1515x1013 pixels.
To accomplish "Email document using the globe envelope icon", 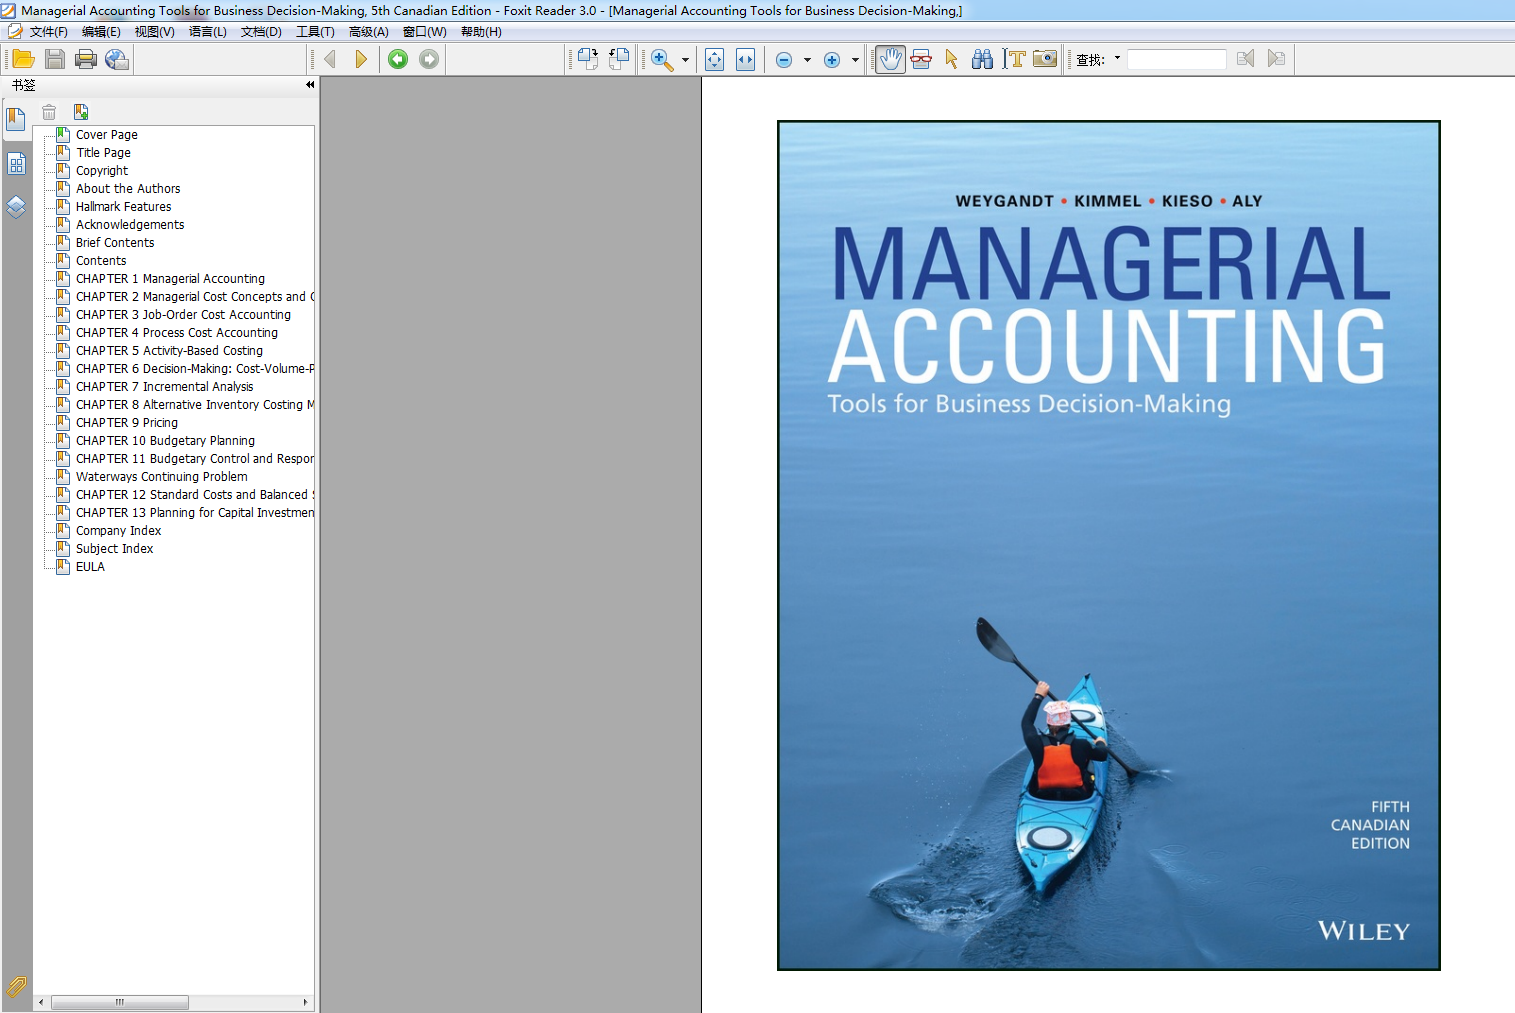I will [117, 59].
